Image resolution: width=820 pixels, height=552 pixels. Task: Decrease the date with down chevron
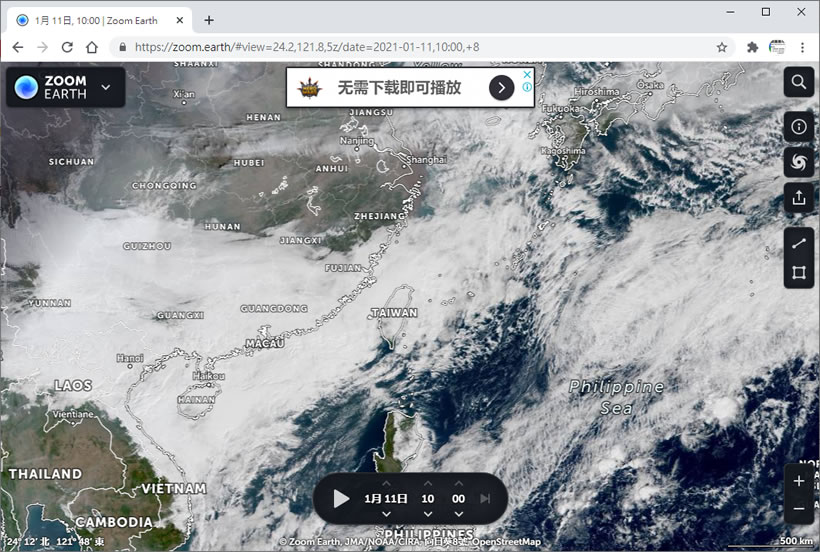click(386, 514)
